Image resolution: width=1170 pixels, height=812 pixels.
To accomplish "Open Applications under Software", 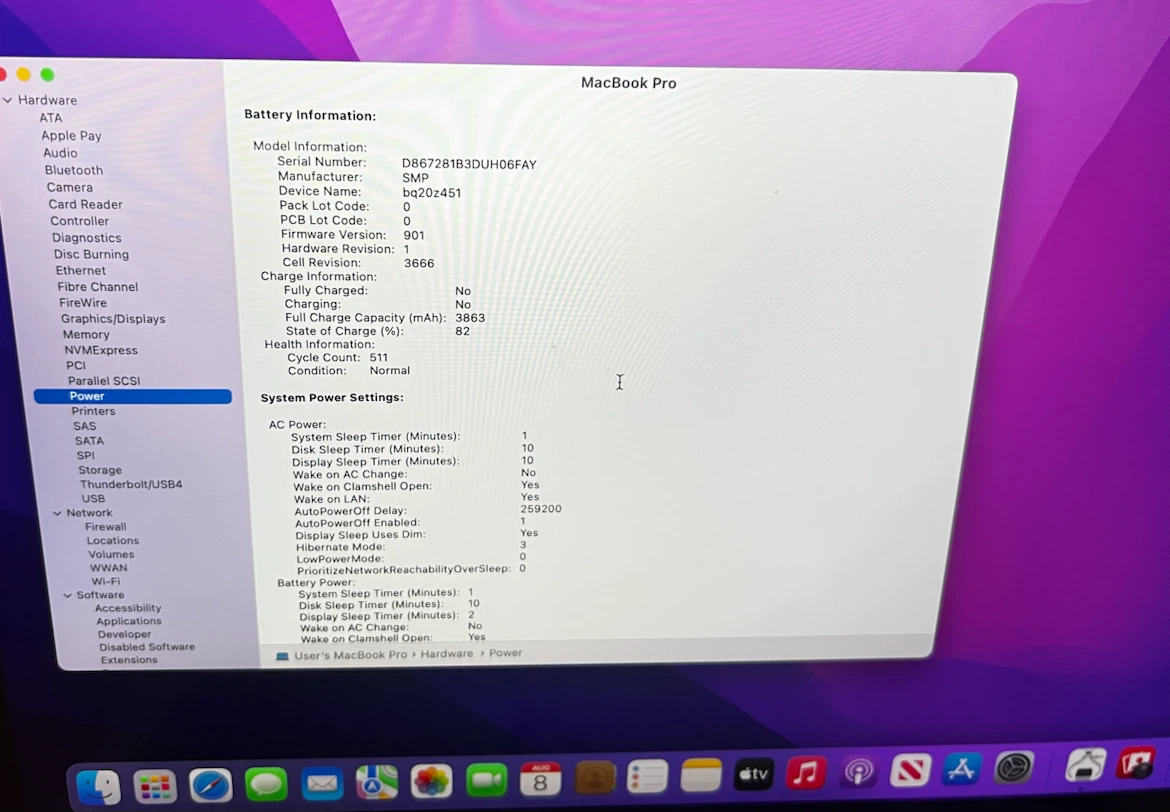I will [x=128, y=621].
